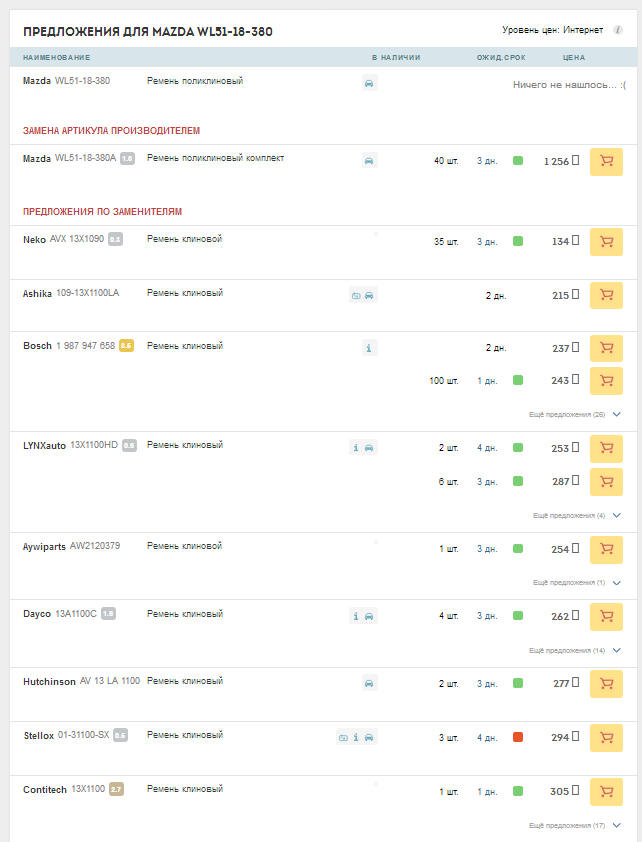Viewport: 642px width, 842px height.
Task: Click the Bosch rating badge
Action: (126, 346)
